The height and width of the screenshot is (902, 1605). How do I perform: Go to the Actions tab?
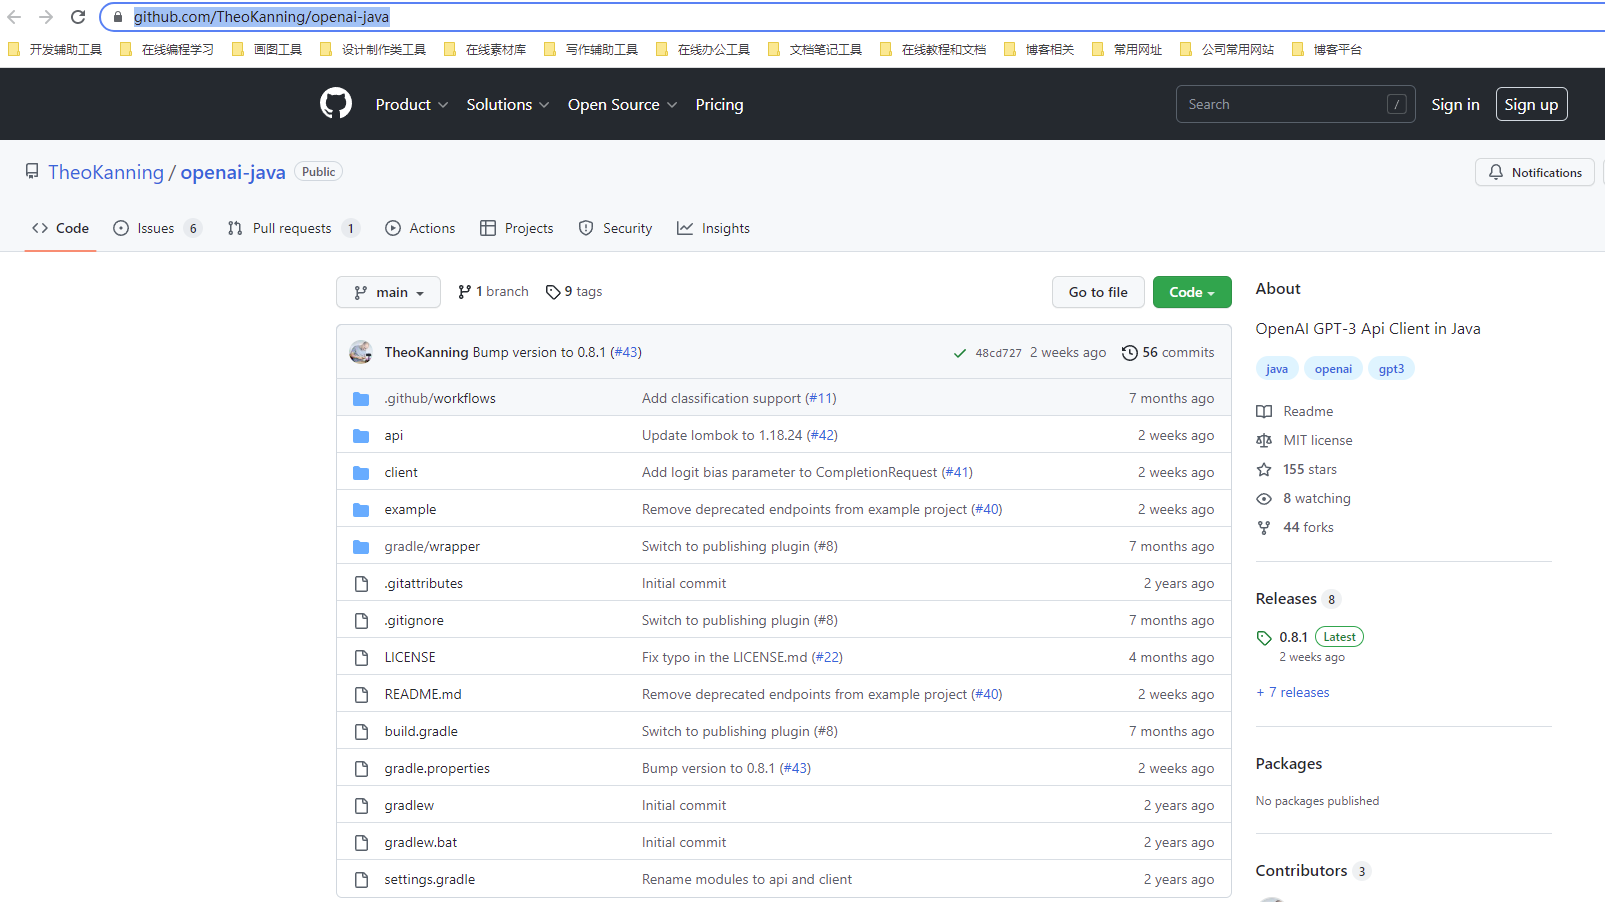point(420,228)
